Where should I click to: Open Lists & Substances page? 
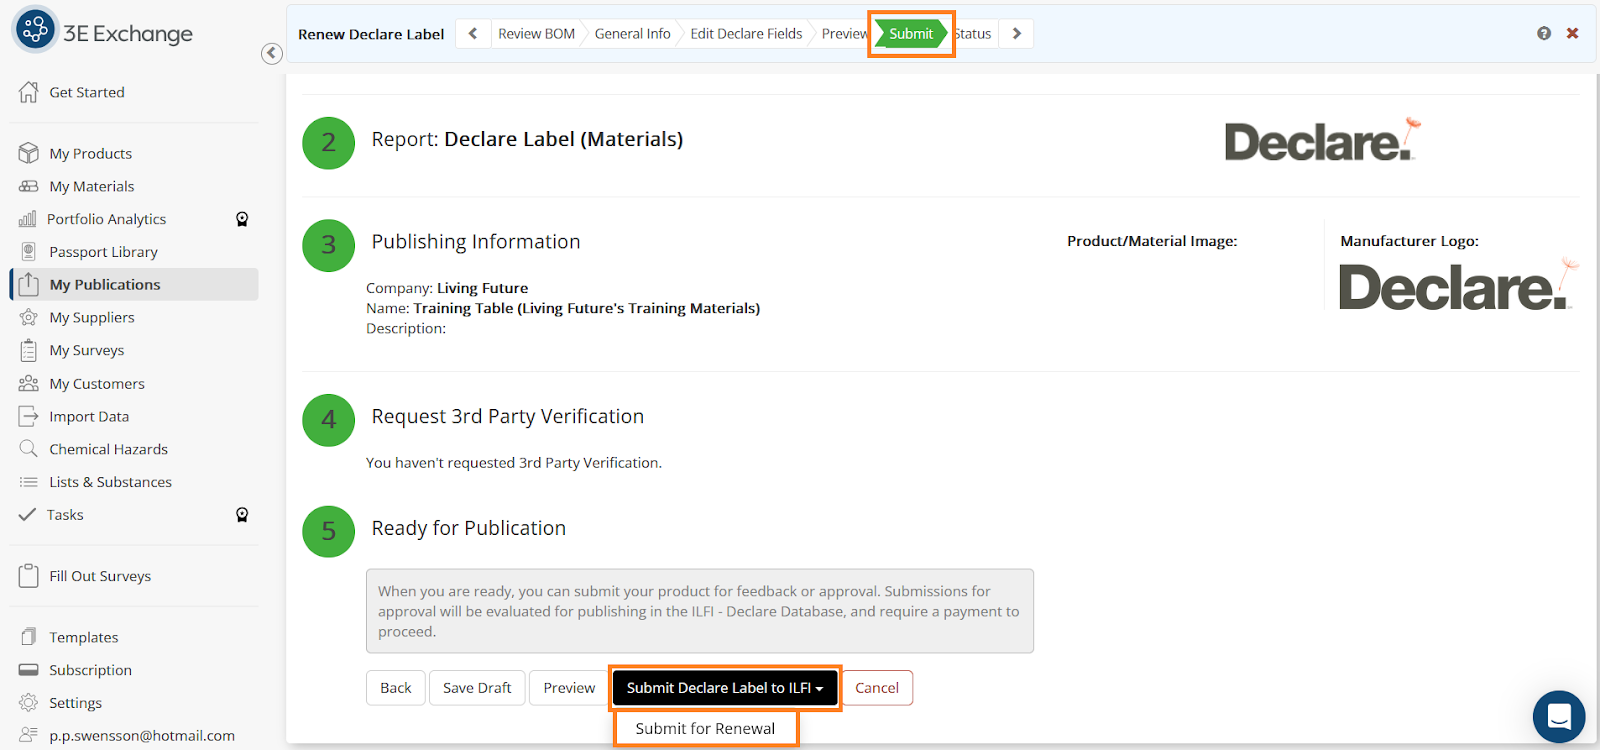(110, 482)
